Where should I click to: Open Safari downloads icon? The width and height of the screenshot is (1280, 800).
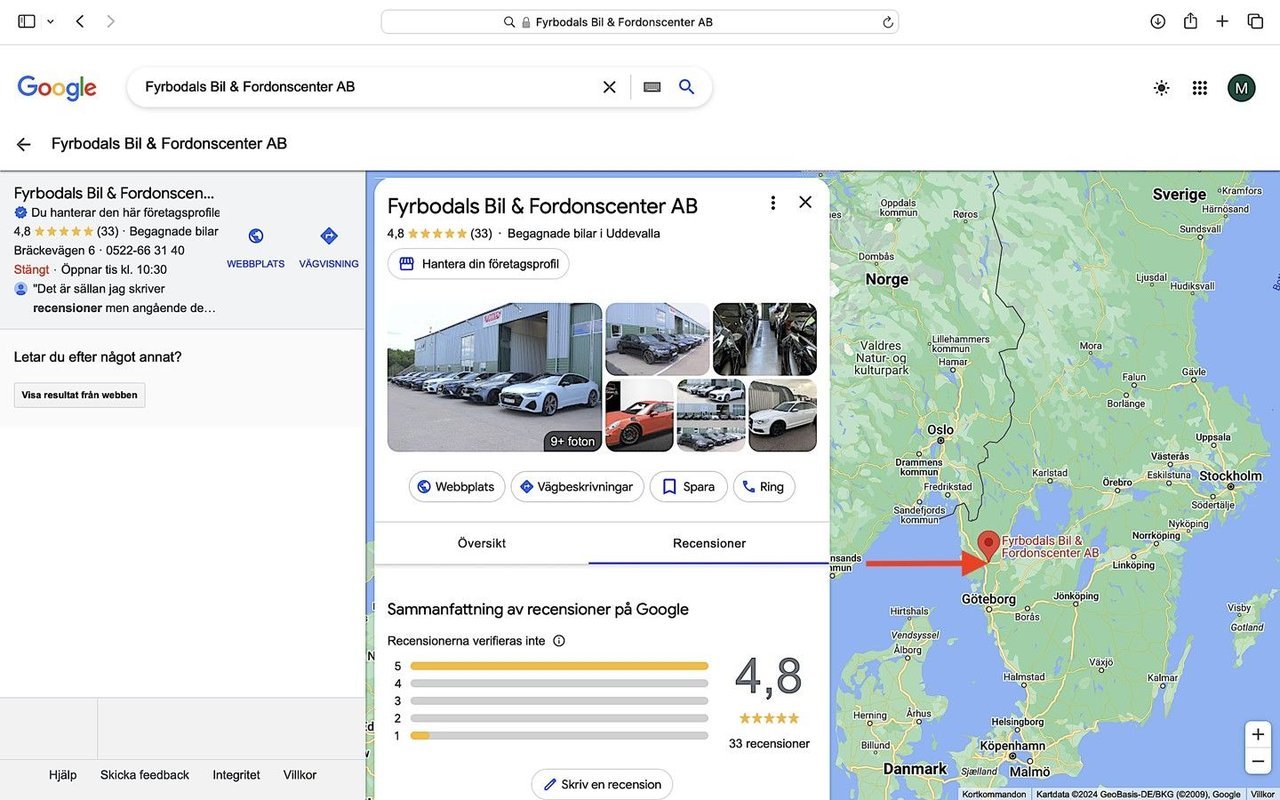(1157, 22)
